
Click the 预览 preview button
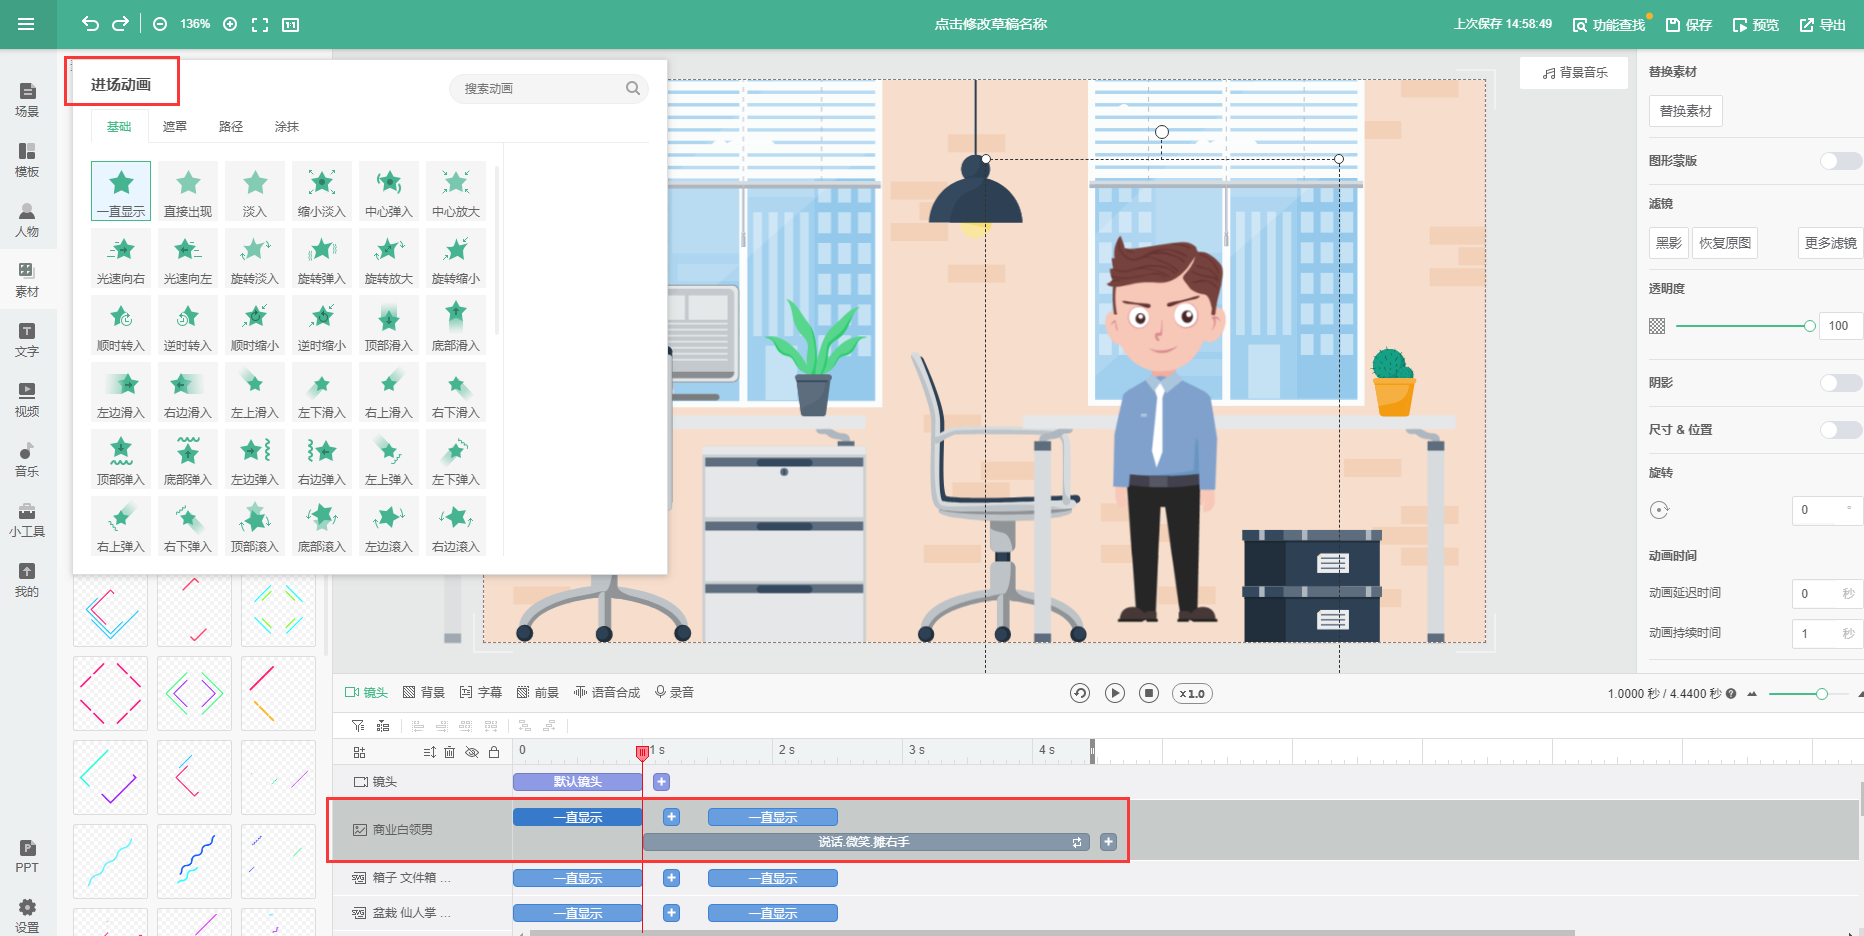tap(1756, 25)
